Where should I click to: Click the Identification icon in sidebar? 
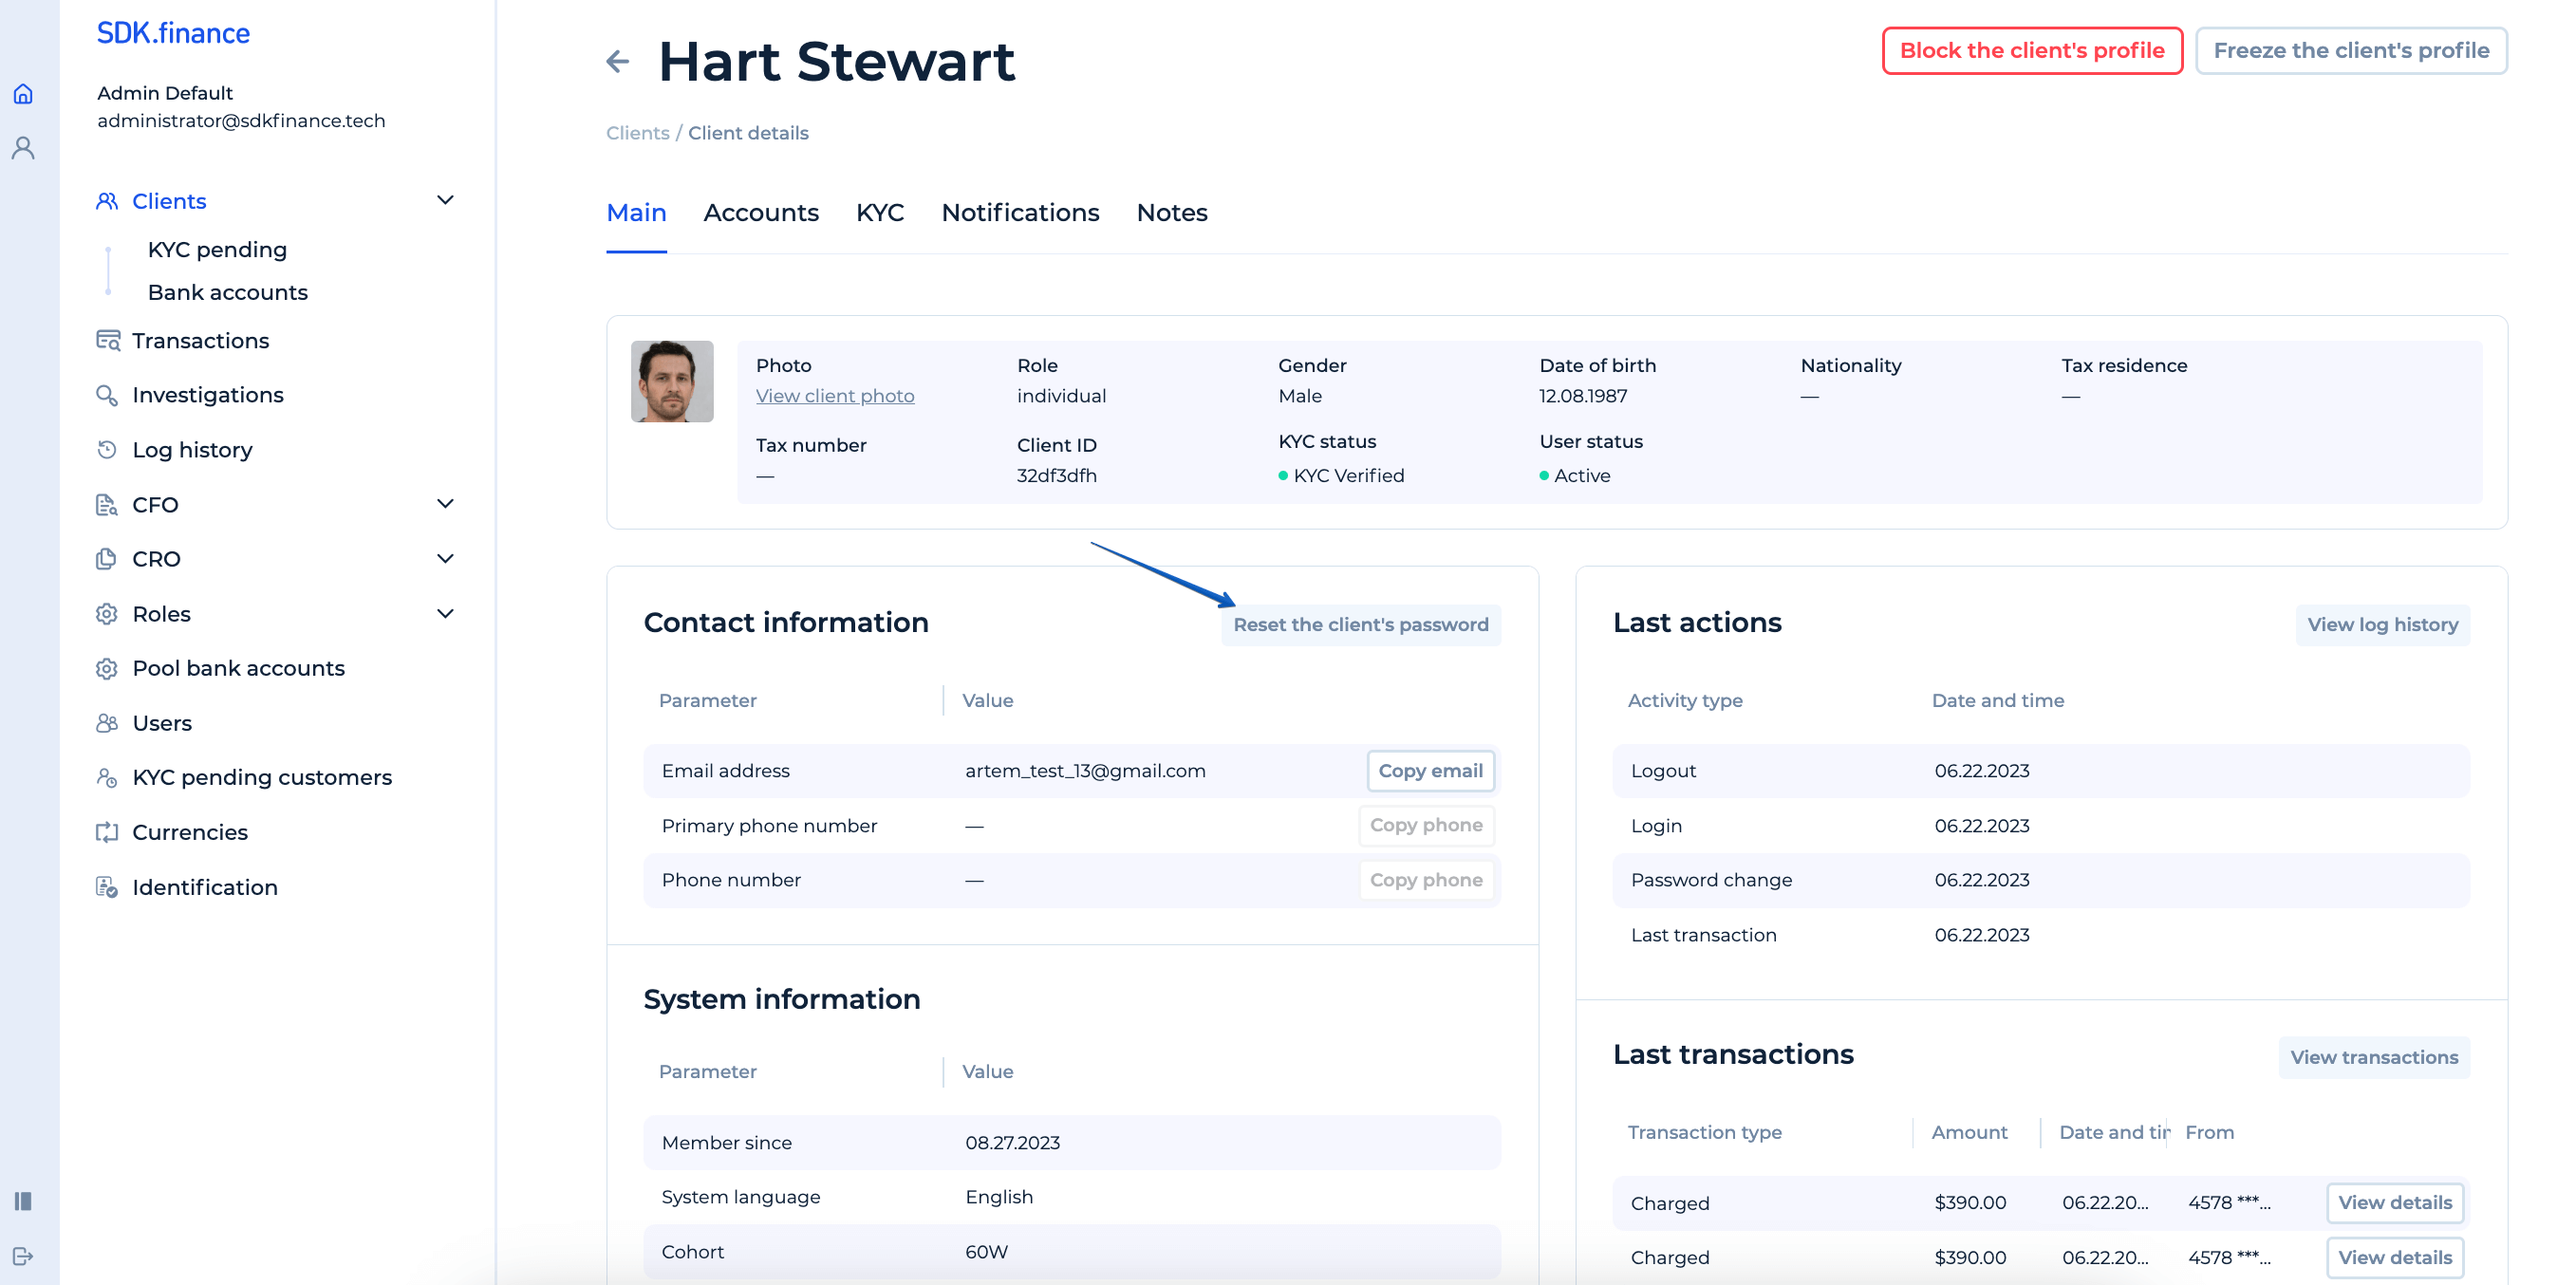point(107,887)
